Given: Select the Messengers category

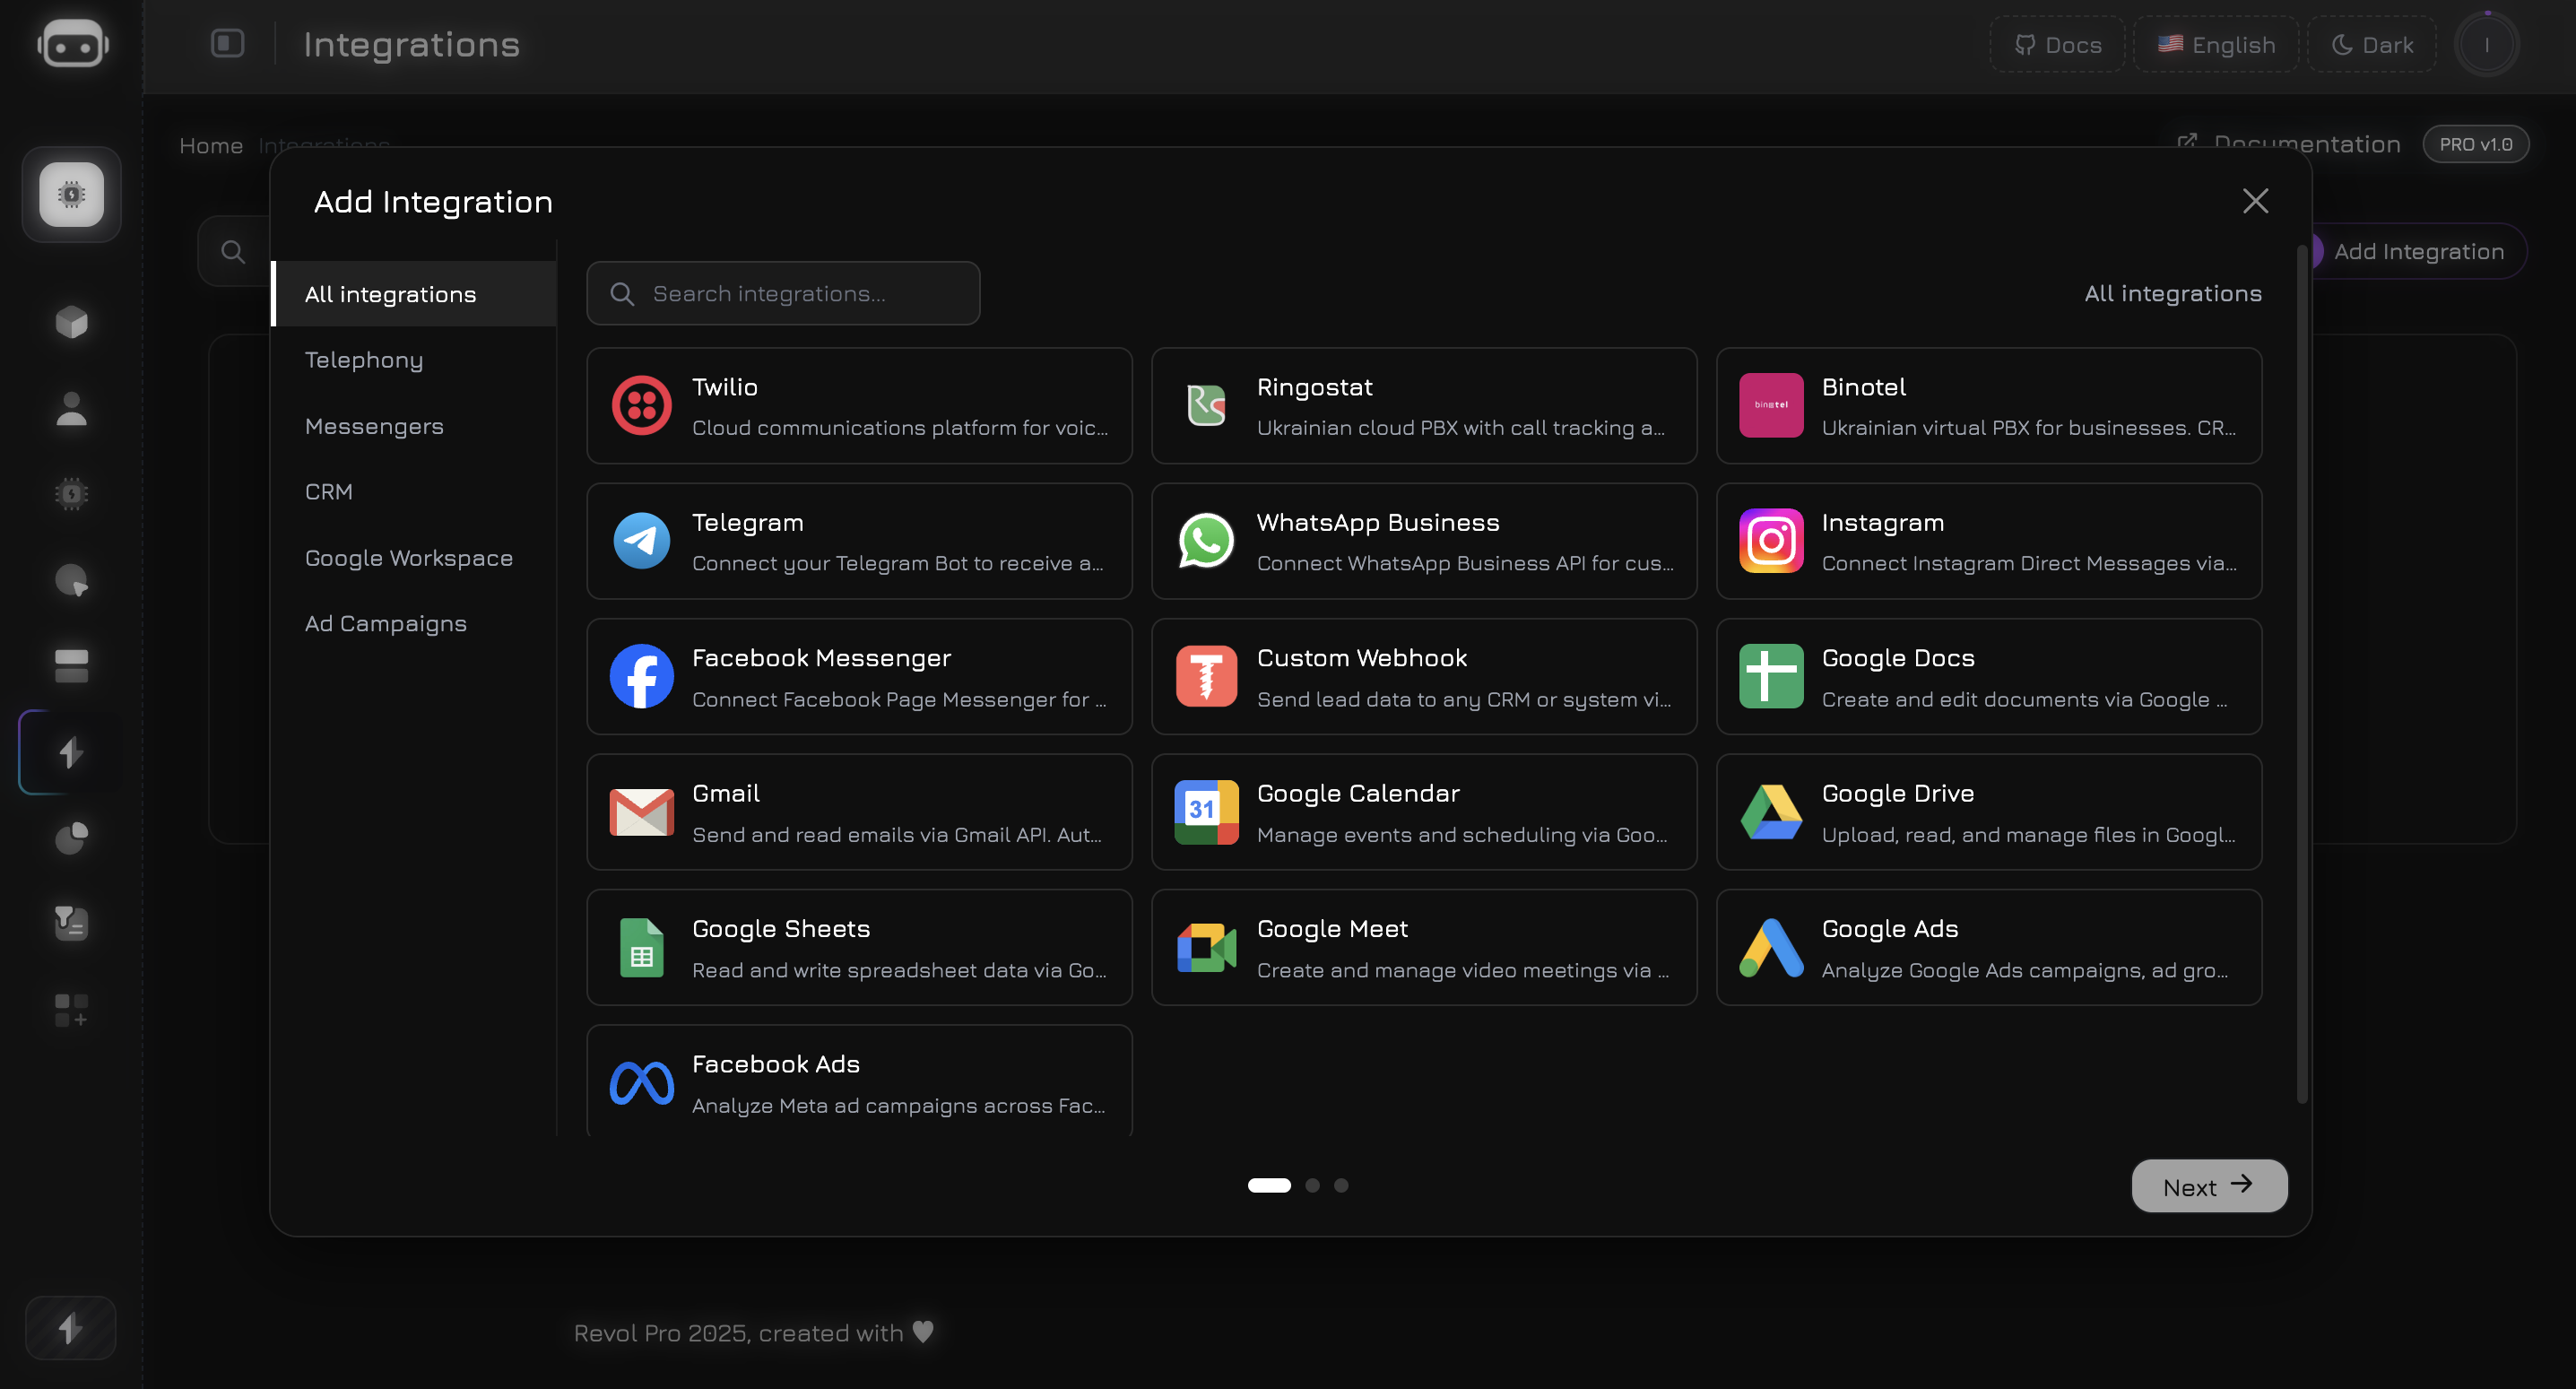Looking at the screenshot, I should coord(373,425).
